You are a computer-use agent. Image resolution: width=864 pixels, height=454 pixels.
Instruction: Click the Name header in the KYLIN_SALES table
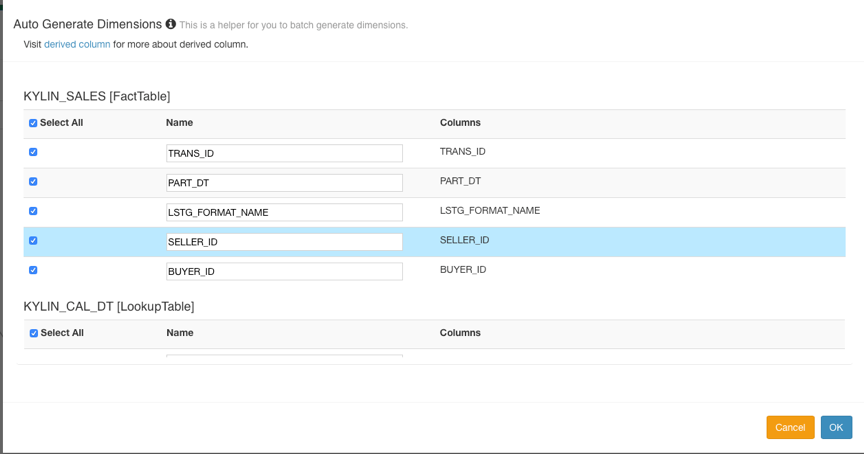(179, 123)
